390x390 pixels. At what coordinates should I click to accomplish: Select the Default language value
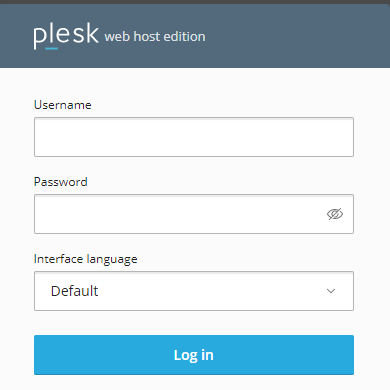point(74,291)
